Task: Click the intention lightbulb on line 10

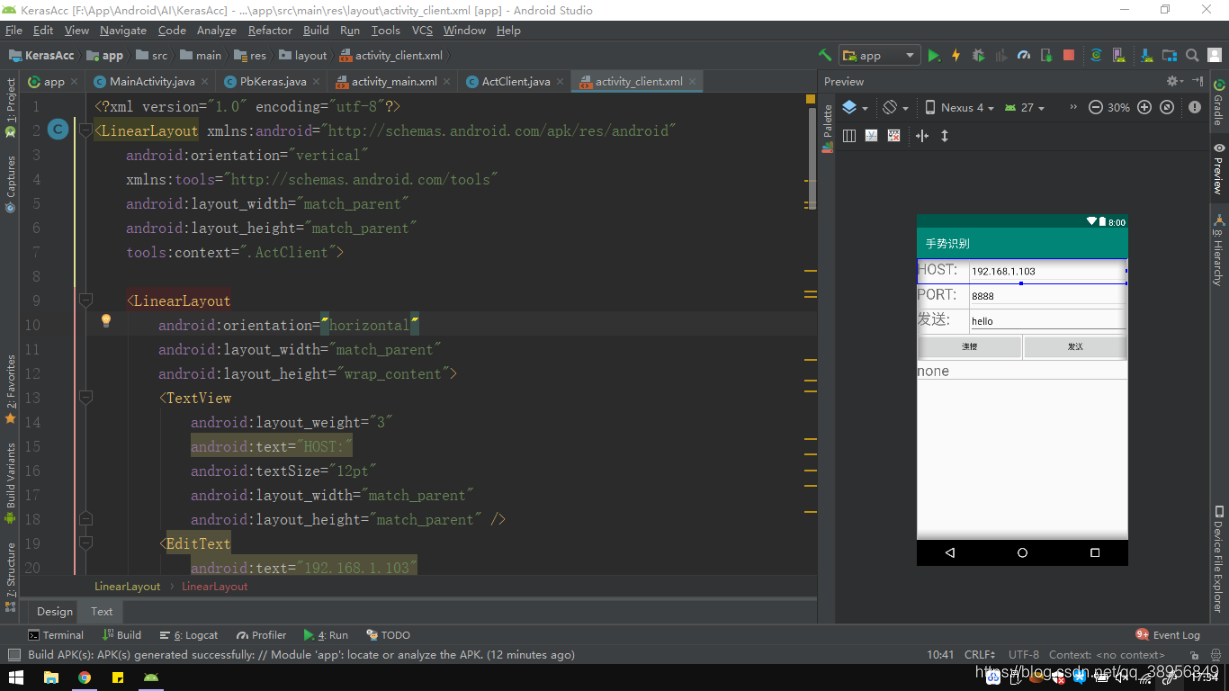Action: point(105,321)
